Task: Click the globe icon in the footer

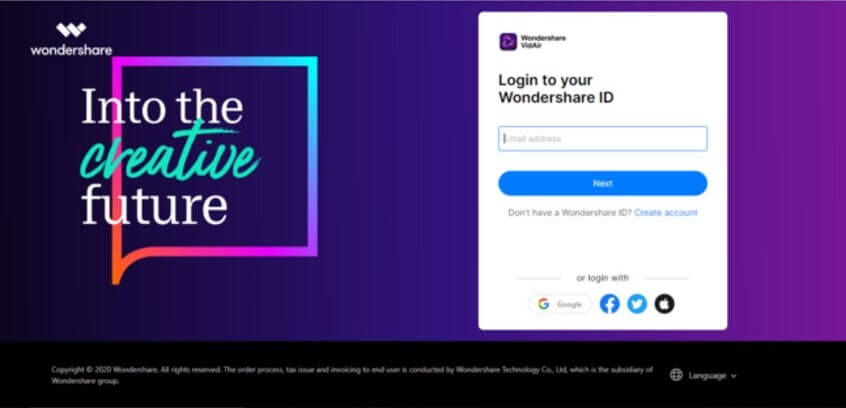Action: pos(676,375)
